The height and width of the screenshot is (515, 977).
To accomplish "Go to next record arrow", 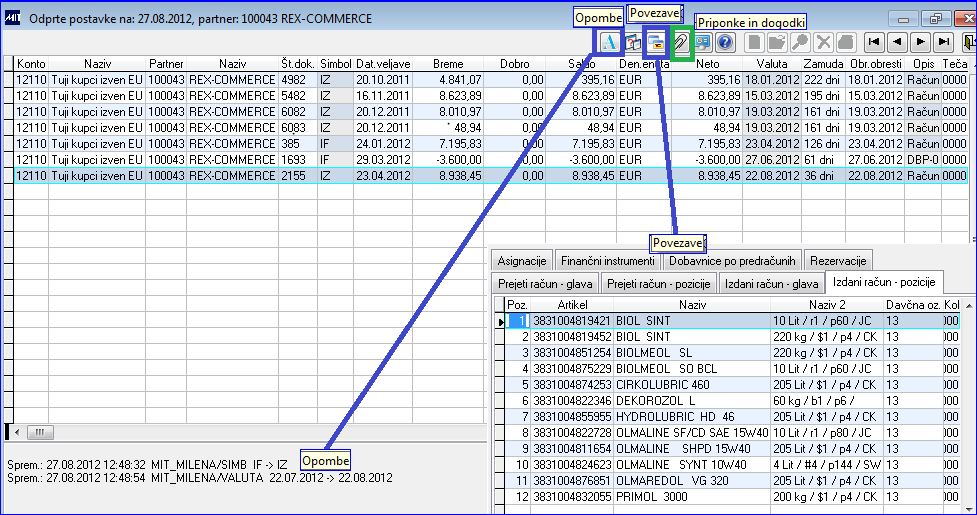I will click(921, 42).
